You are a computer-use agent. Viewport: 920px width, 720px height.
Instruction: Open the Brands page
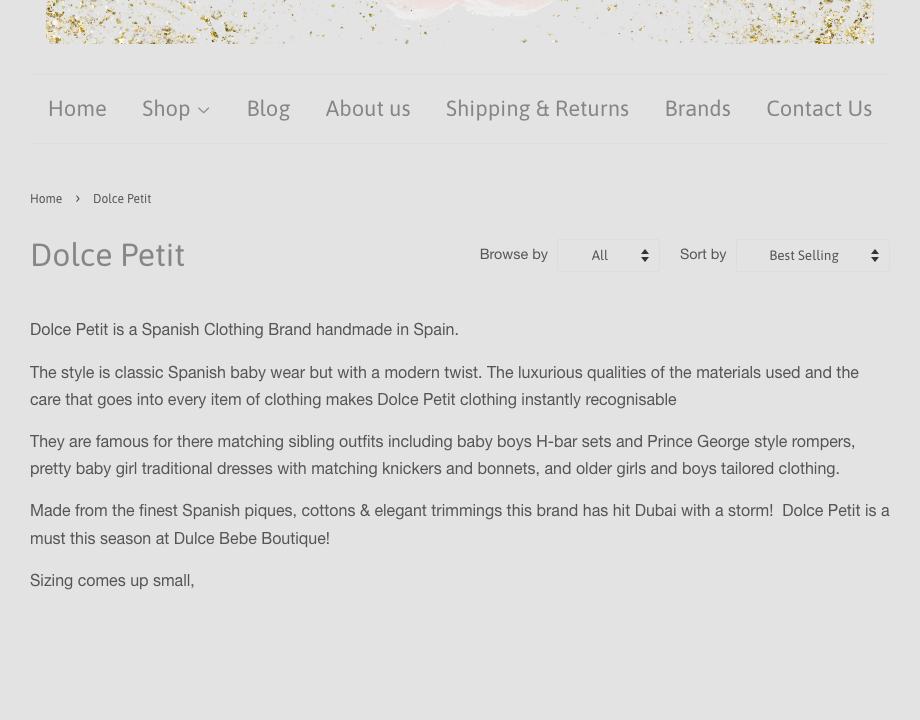698,109
